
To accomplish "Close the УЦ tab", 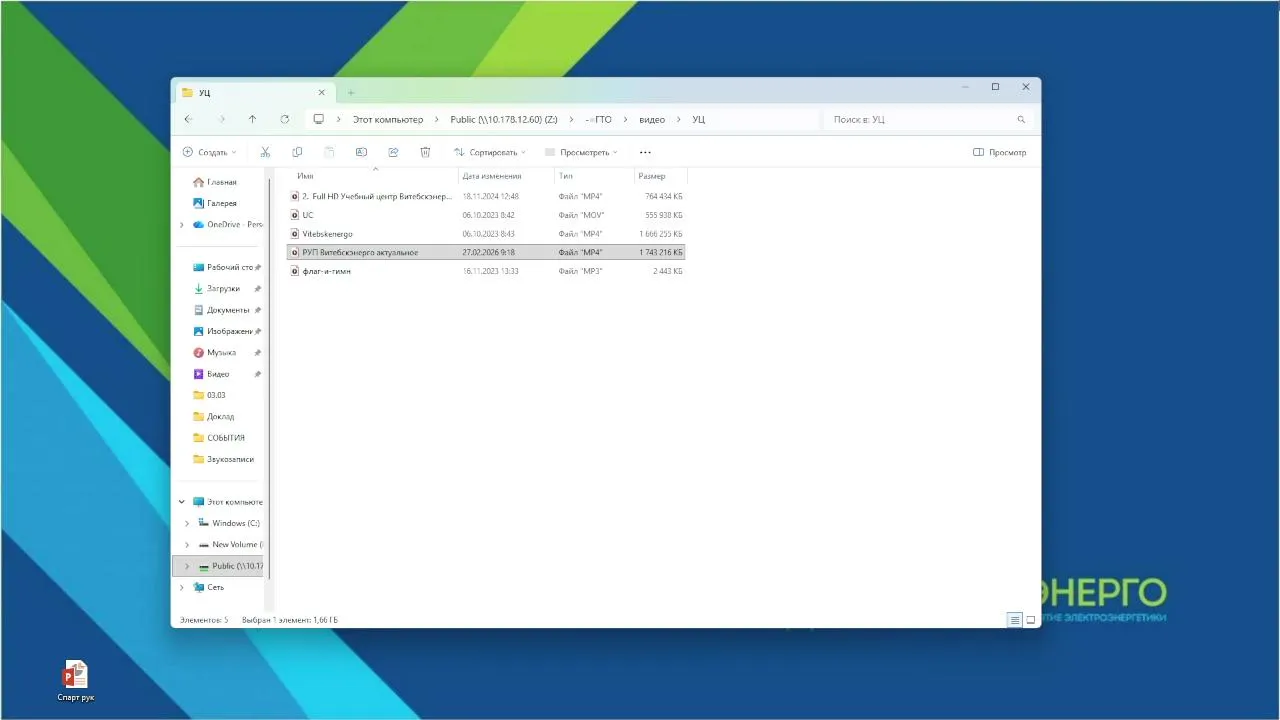I will pos(321,92).
